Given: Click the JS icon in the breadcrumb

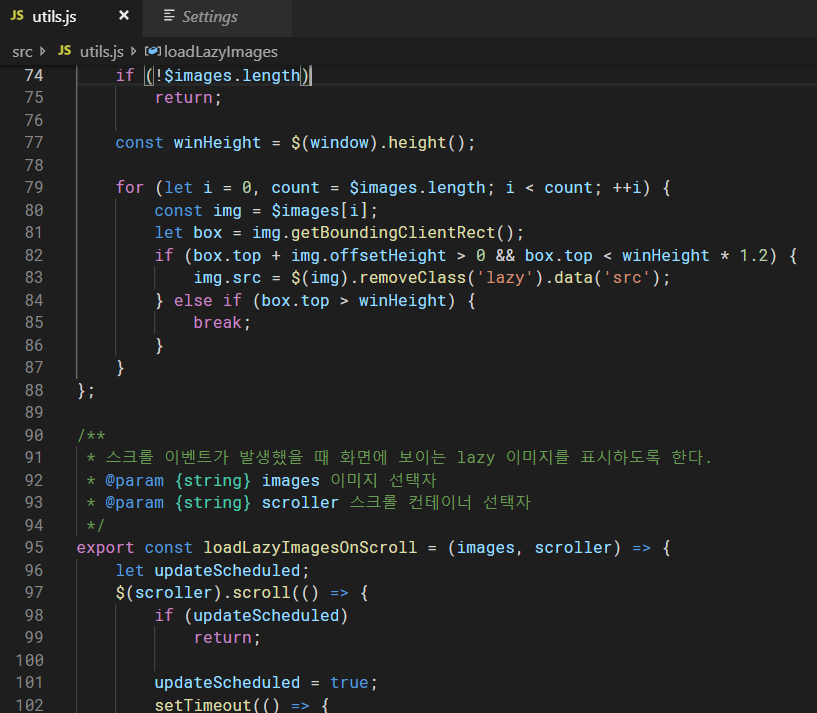Looking at the screenshot, I should point(65,51).
